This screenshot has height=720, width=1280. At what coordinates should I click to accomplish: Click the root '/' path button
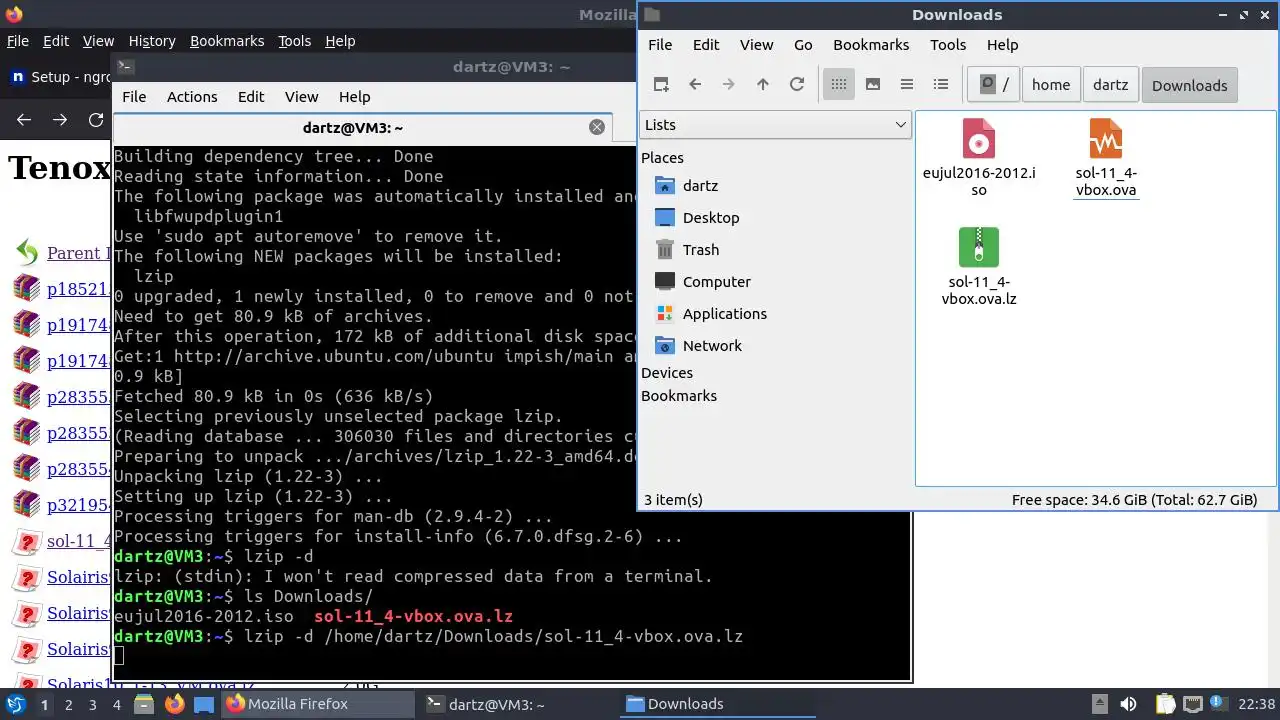(x=993, y=85)
